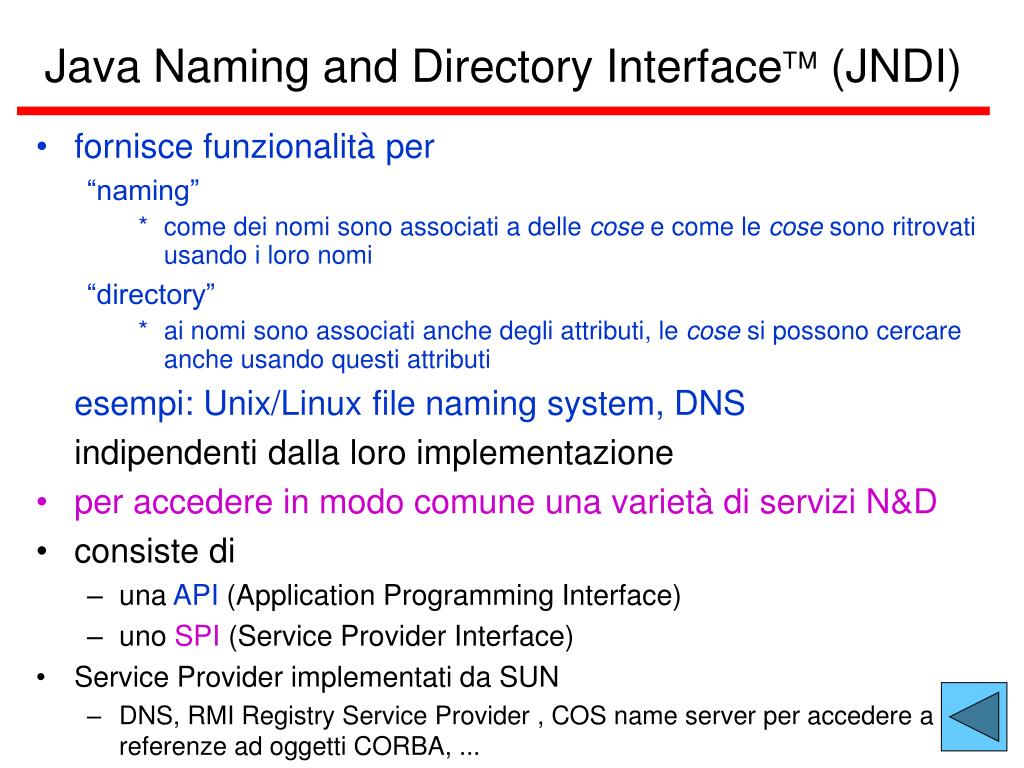
Task: Click '(Service Provider Interface)'
Action: coord(401,637)
